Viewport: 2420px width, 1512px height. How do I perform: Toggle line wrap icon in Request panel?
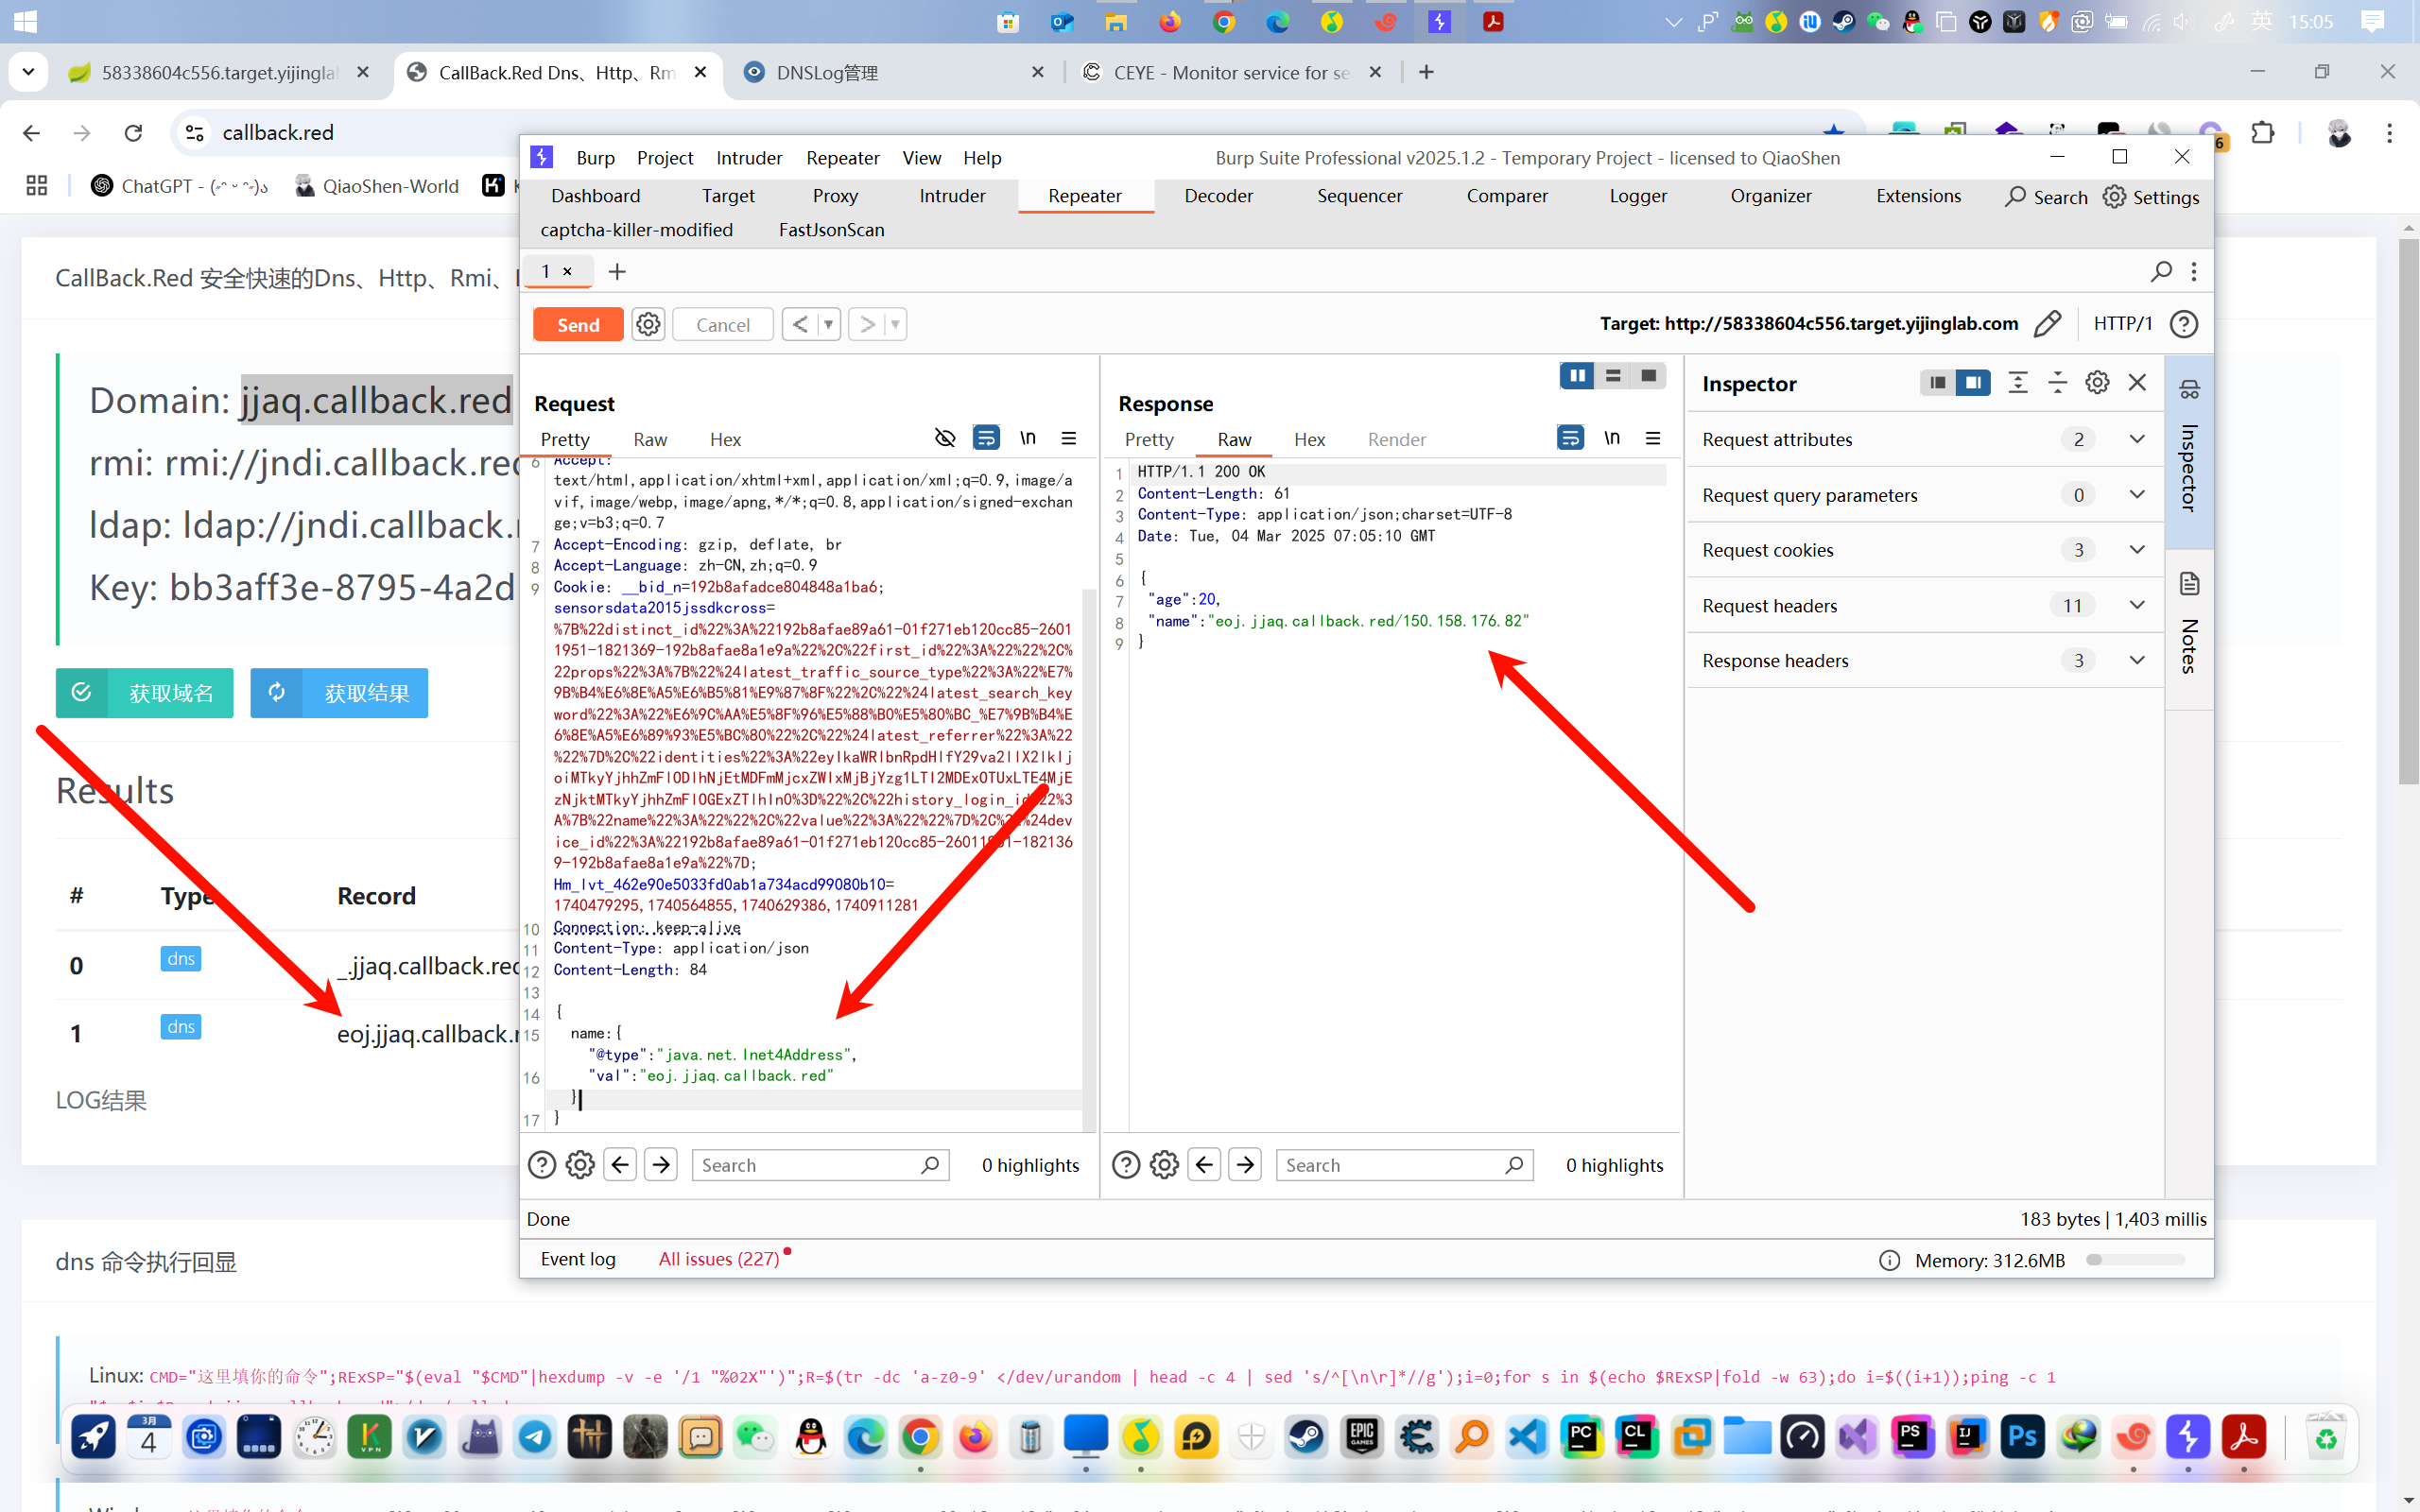point(986,438)
